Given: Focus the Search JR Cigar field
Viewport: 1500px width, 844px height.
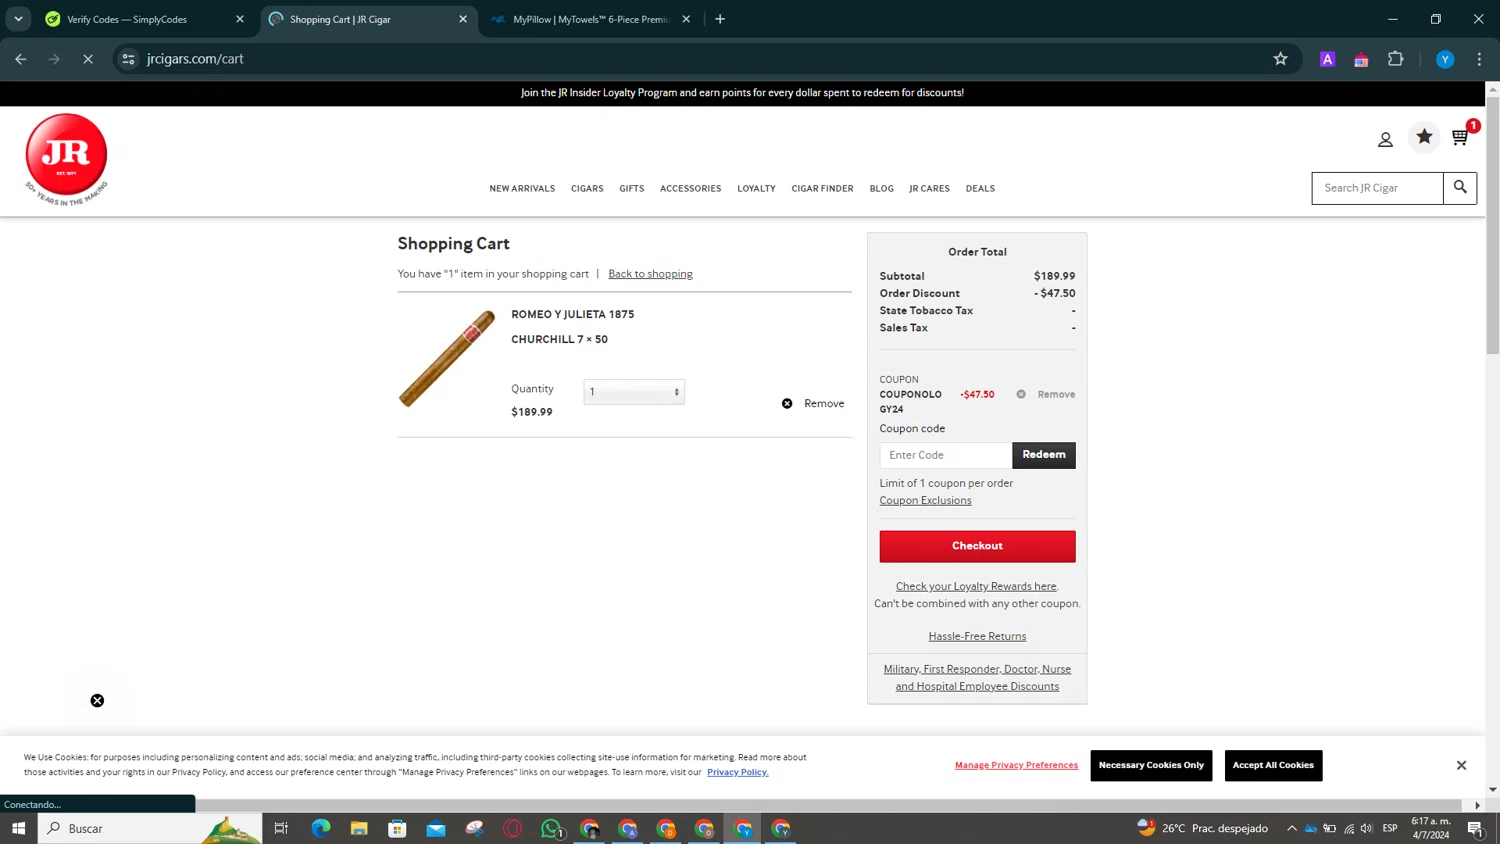Looking at the screenshot, I should [x=1377, y=188].
